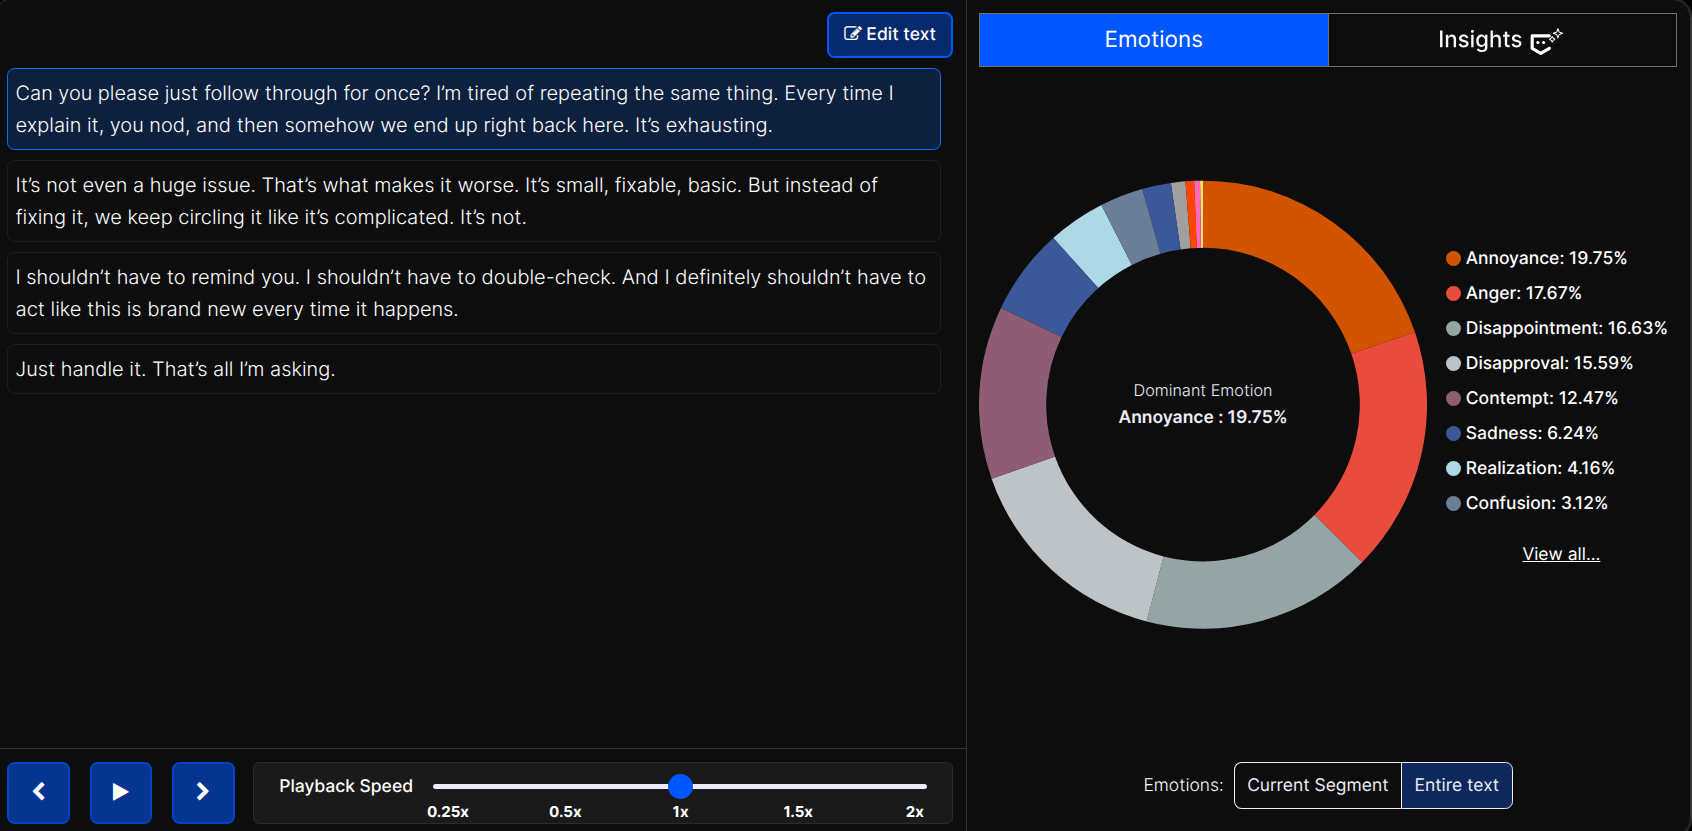Toggle the Anger legend entry
Screen dimensions: 1692x831
pyautogui.click(x=1523, y=293)
